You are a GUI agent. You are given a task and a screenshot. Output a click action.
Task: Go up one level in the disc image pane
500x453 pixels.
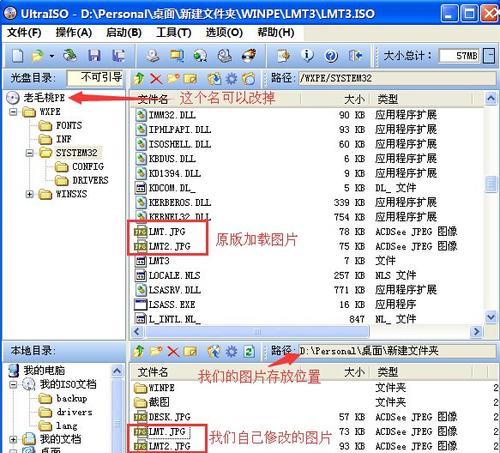click(x=139, y=79)
